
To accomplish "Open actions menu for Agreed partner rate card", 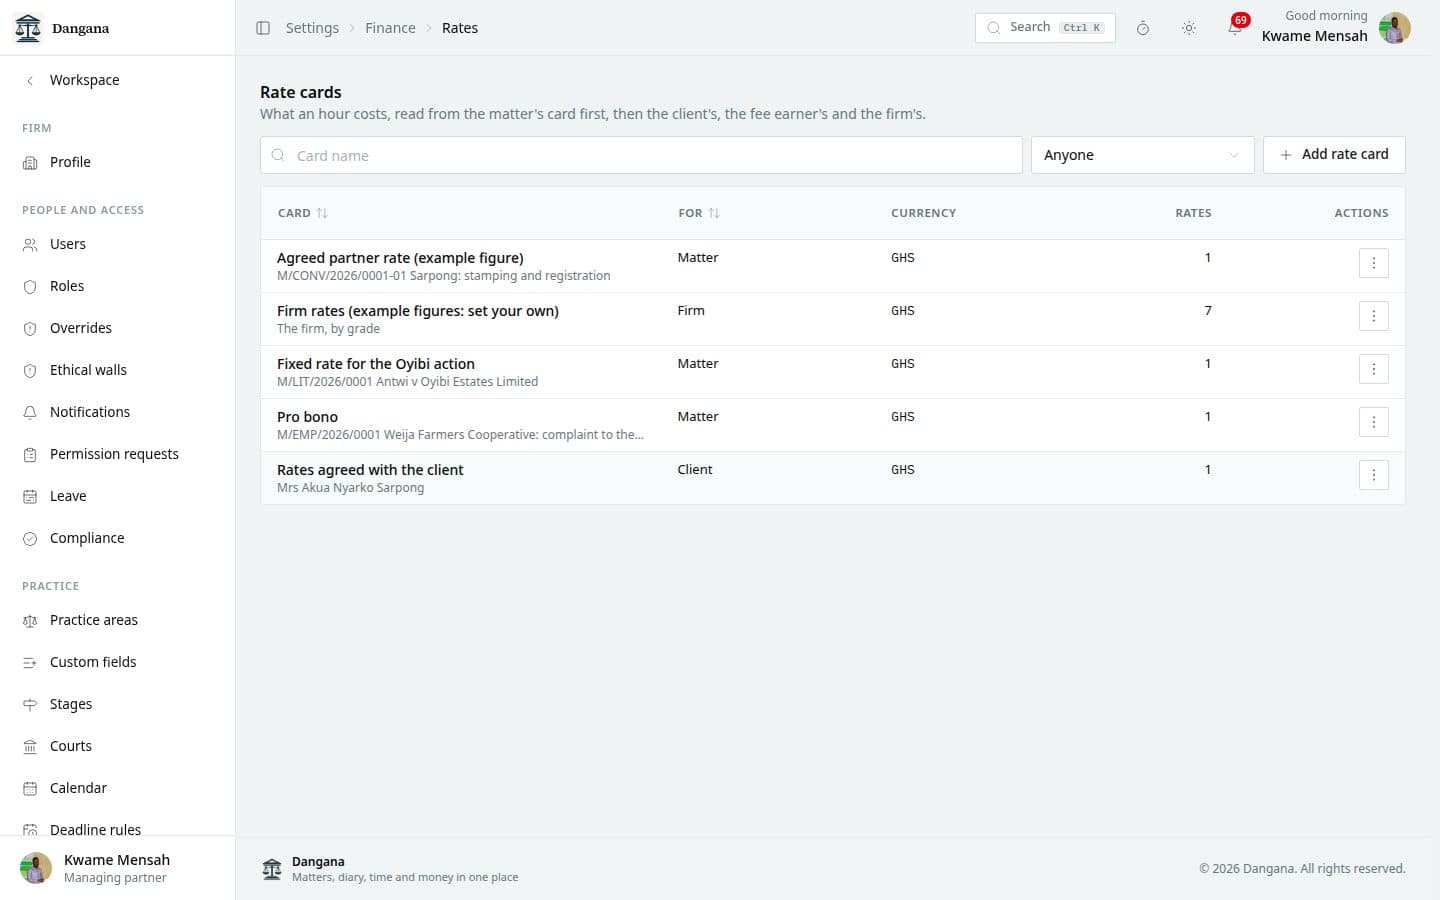I will 1374,263.
